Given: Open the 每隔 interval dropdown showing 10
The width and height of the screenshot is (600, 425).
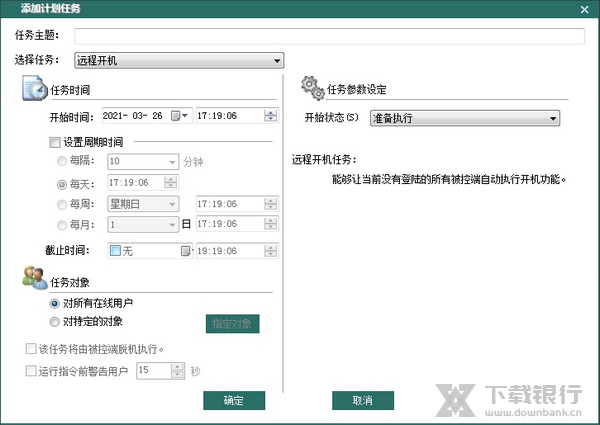Looking at the screenshot, I should click(143, 161).
